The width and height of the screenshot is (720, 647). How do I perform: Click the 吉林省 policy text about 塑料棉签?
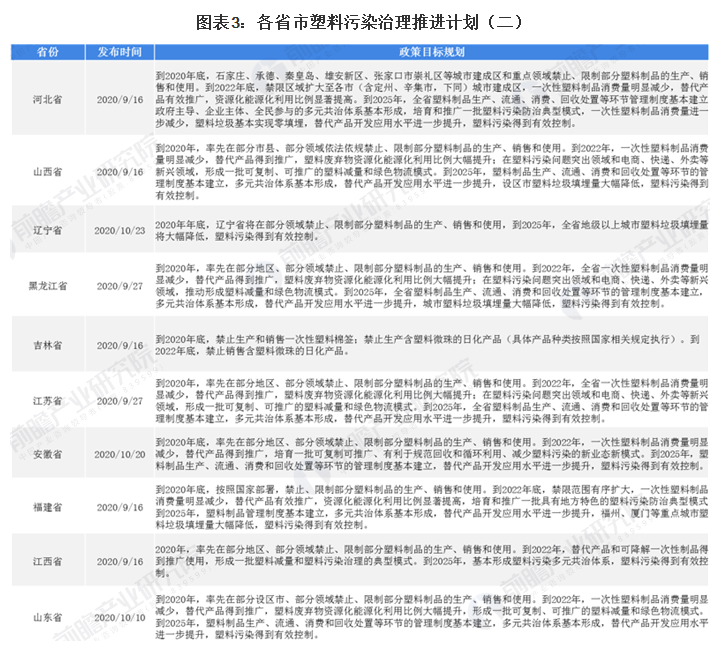coord(427,345)
